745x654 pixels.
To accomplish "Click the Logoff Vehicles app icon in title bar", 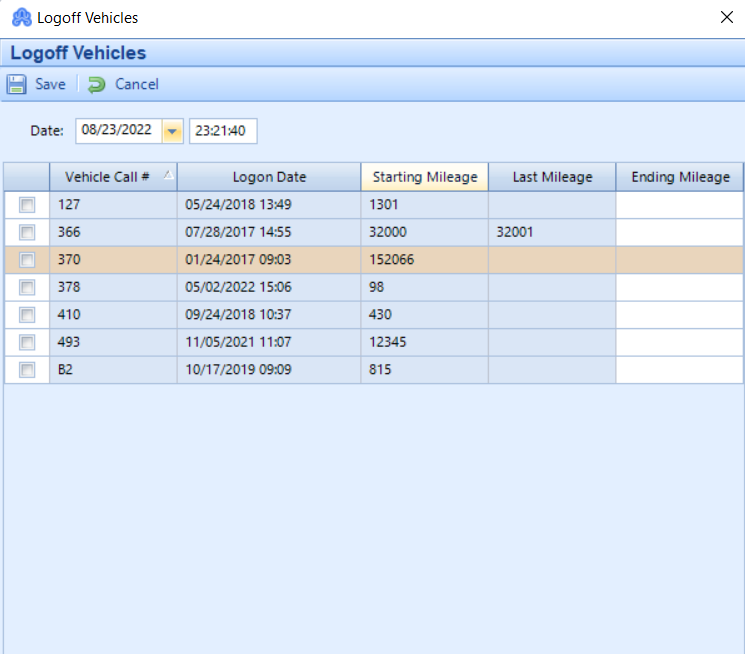I will pos(21,18).
